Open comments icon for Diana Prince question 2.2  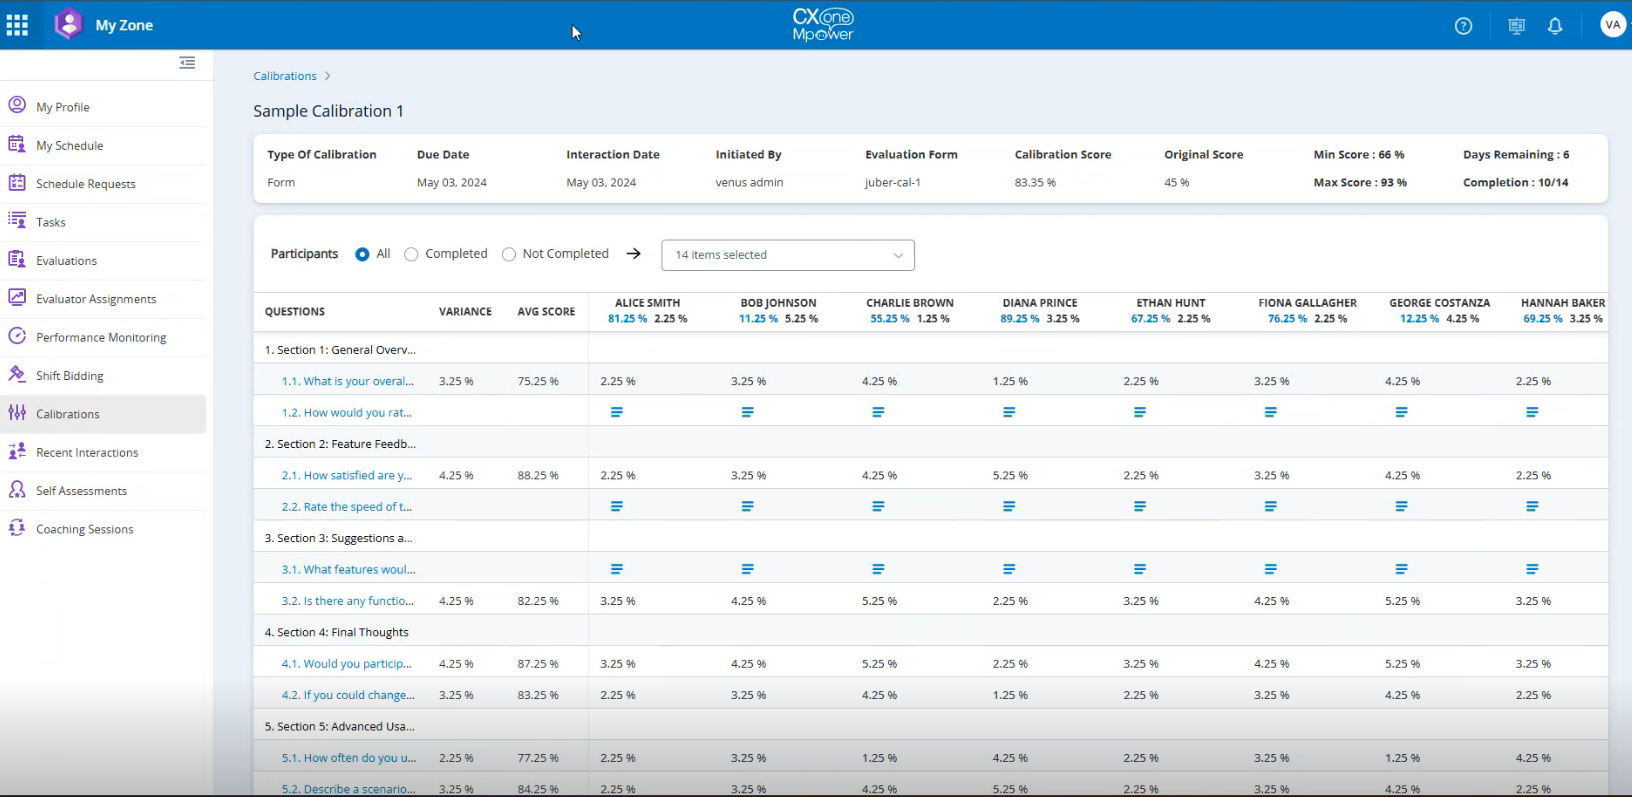click(x=1009, y=507)
